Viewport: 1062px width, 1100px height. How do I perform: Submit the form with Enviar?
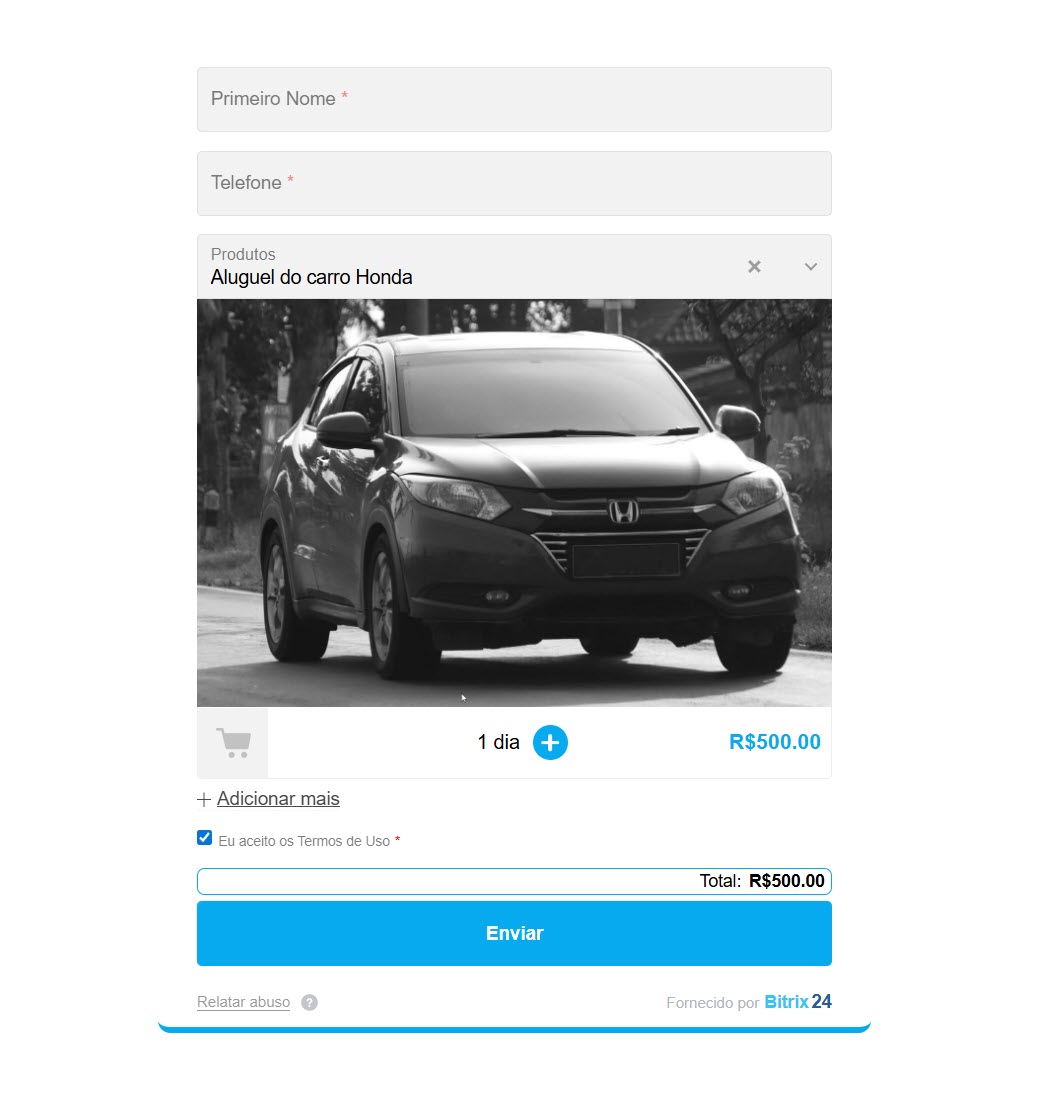click(x=514, y=933)
